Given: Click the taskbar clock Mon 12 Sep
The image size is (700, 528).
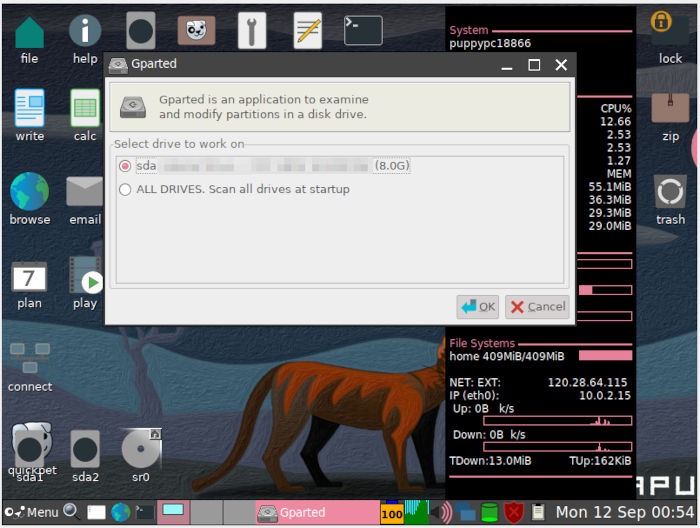Looking at the screenshot, I should (x=625, y=512).
